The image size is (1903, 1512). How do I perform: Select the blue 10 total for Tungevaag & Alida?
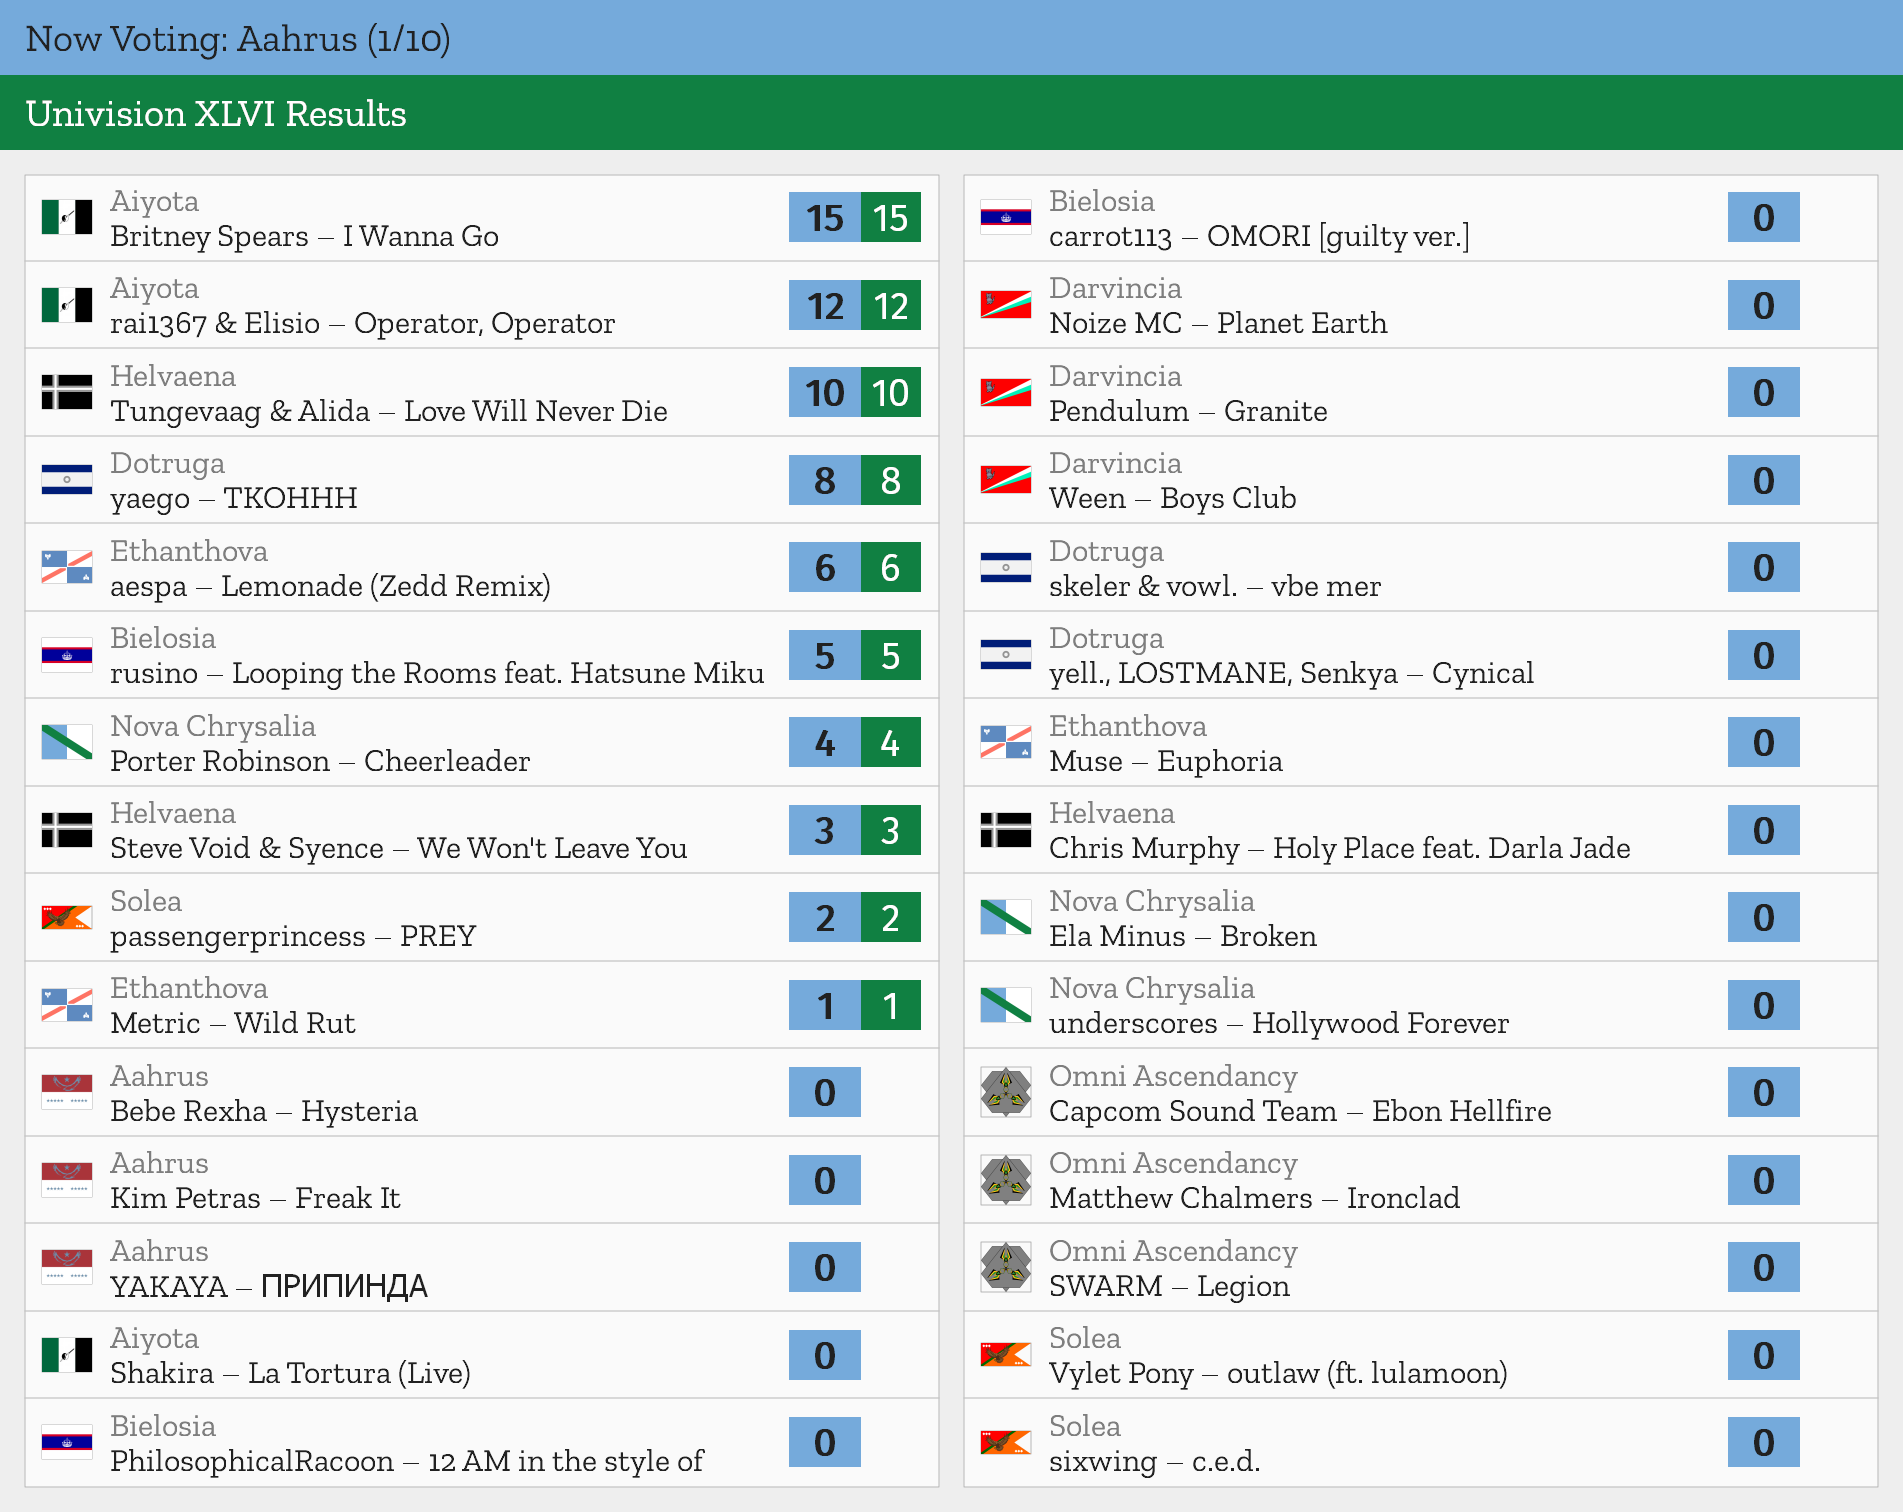825,392
